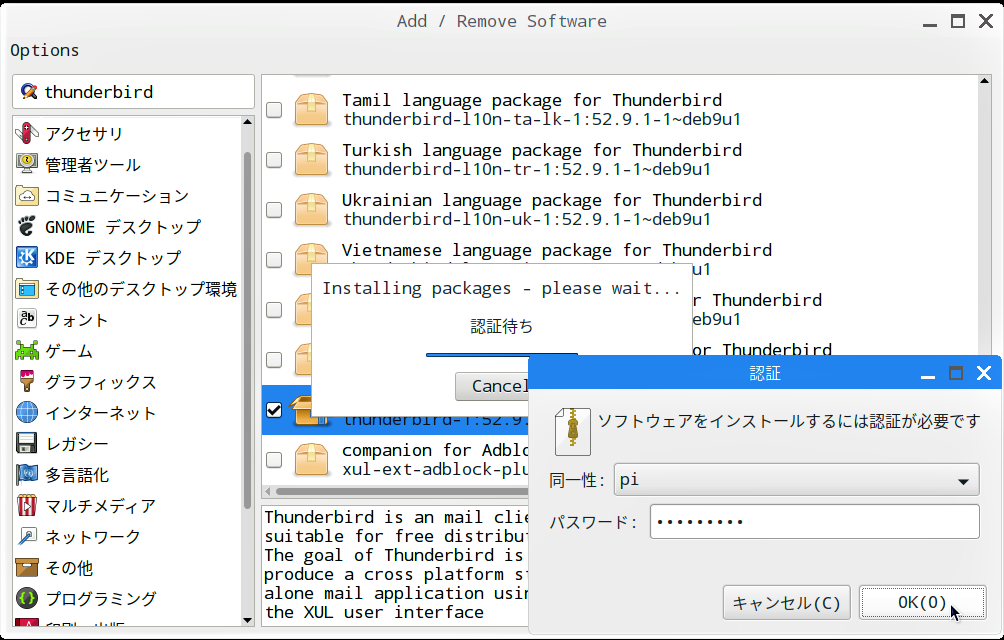Click the category list scroll up arrow
The width and height of the screenshot is (1004, 640).
click(248, 122)
